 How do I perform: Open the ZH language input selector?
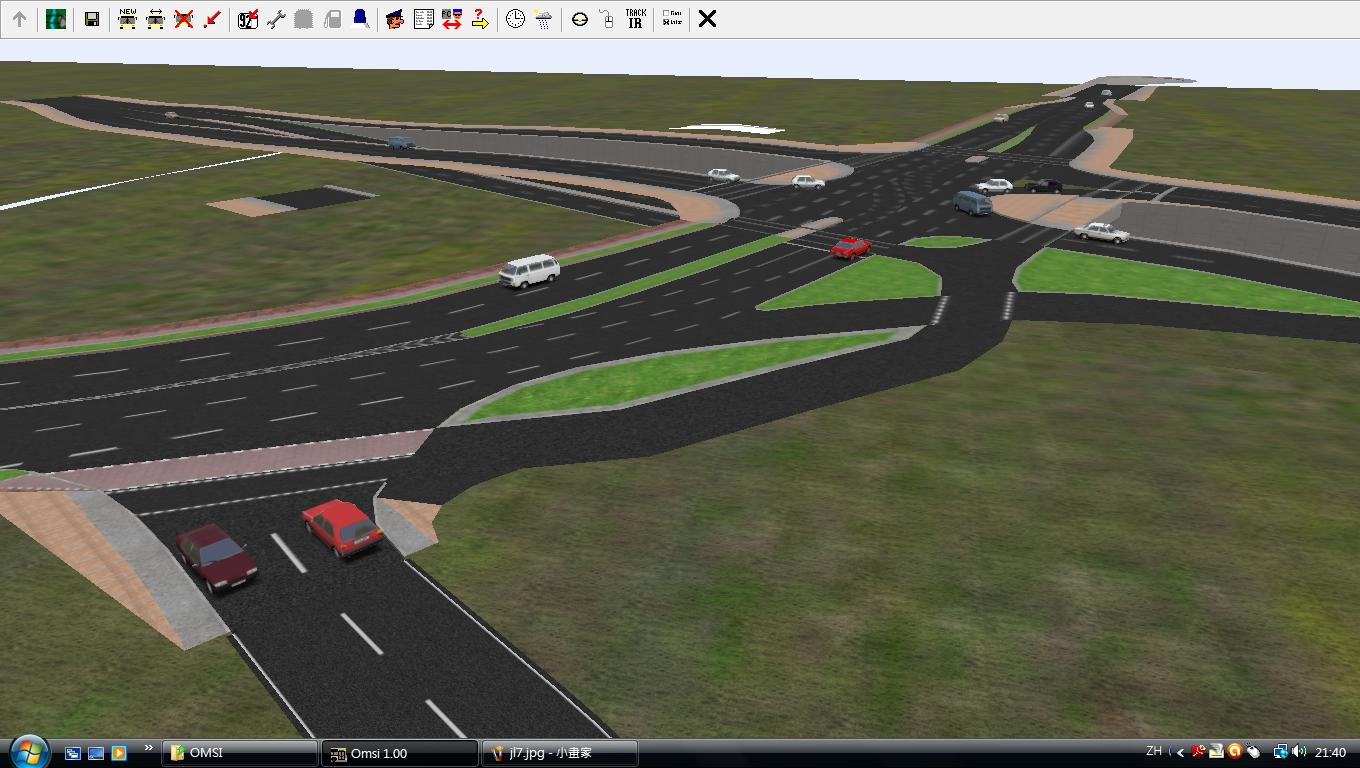coord(1154,752)
